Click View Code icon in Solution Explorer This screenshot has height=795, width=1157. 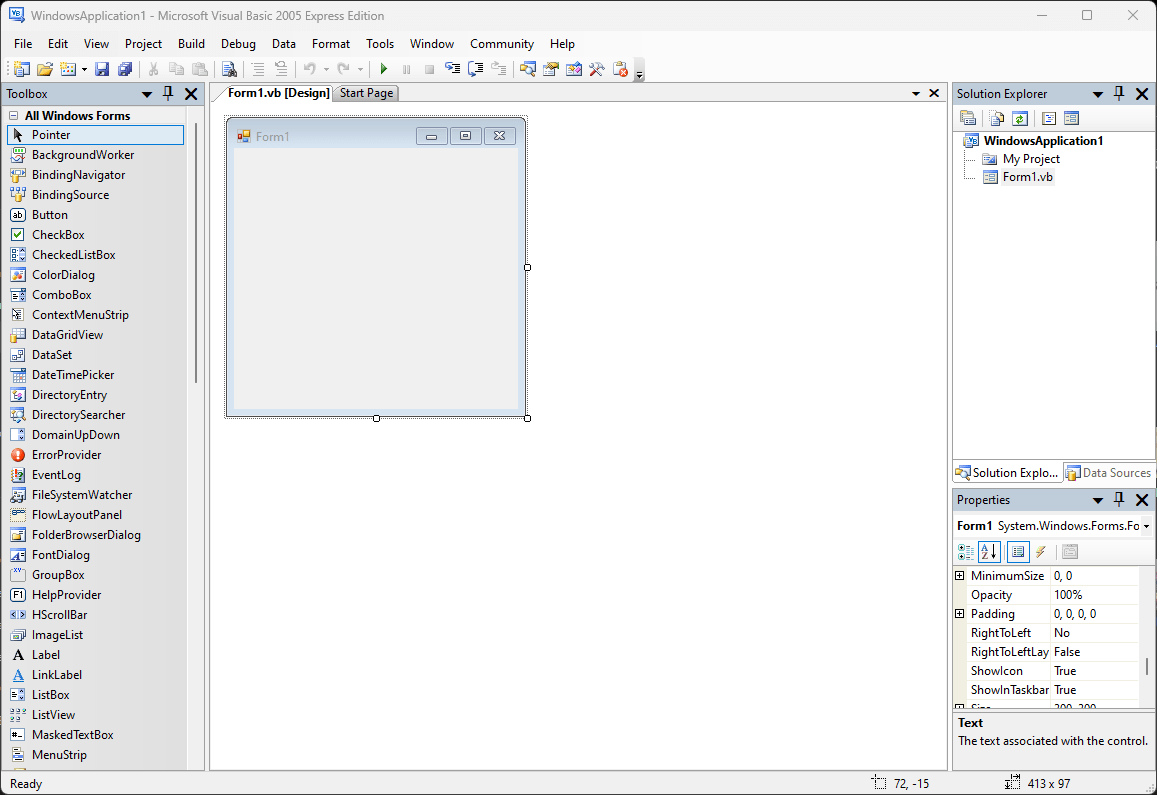(x=1049, y=118)
